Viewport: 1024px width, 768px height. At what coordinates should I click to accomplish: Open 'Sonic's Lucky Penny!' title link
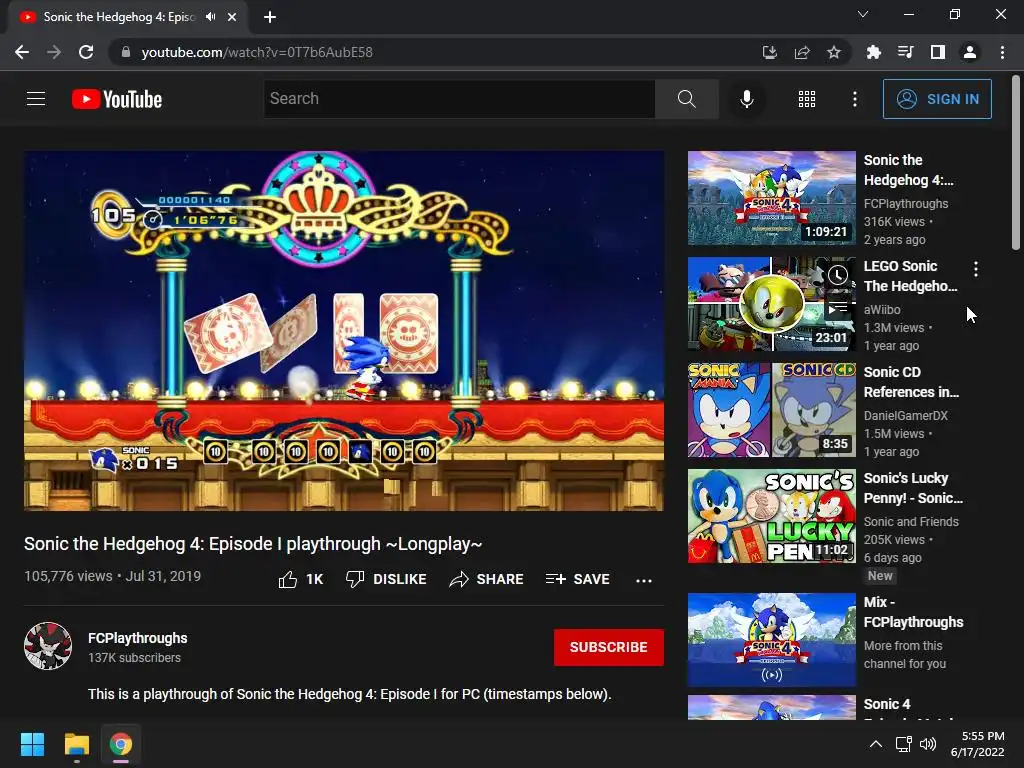pos(913,488)
